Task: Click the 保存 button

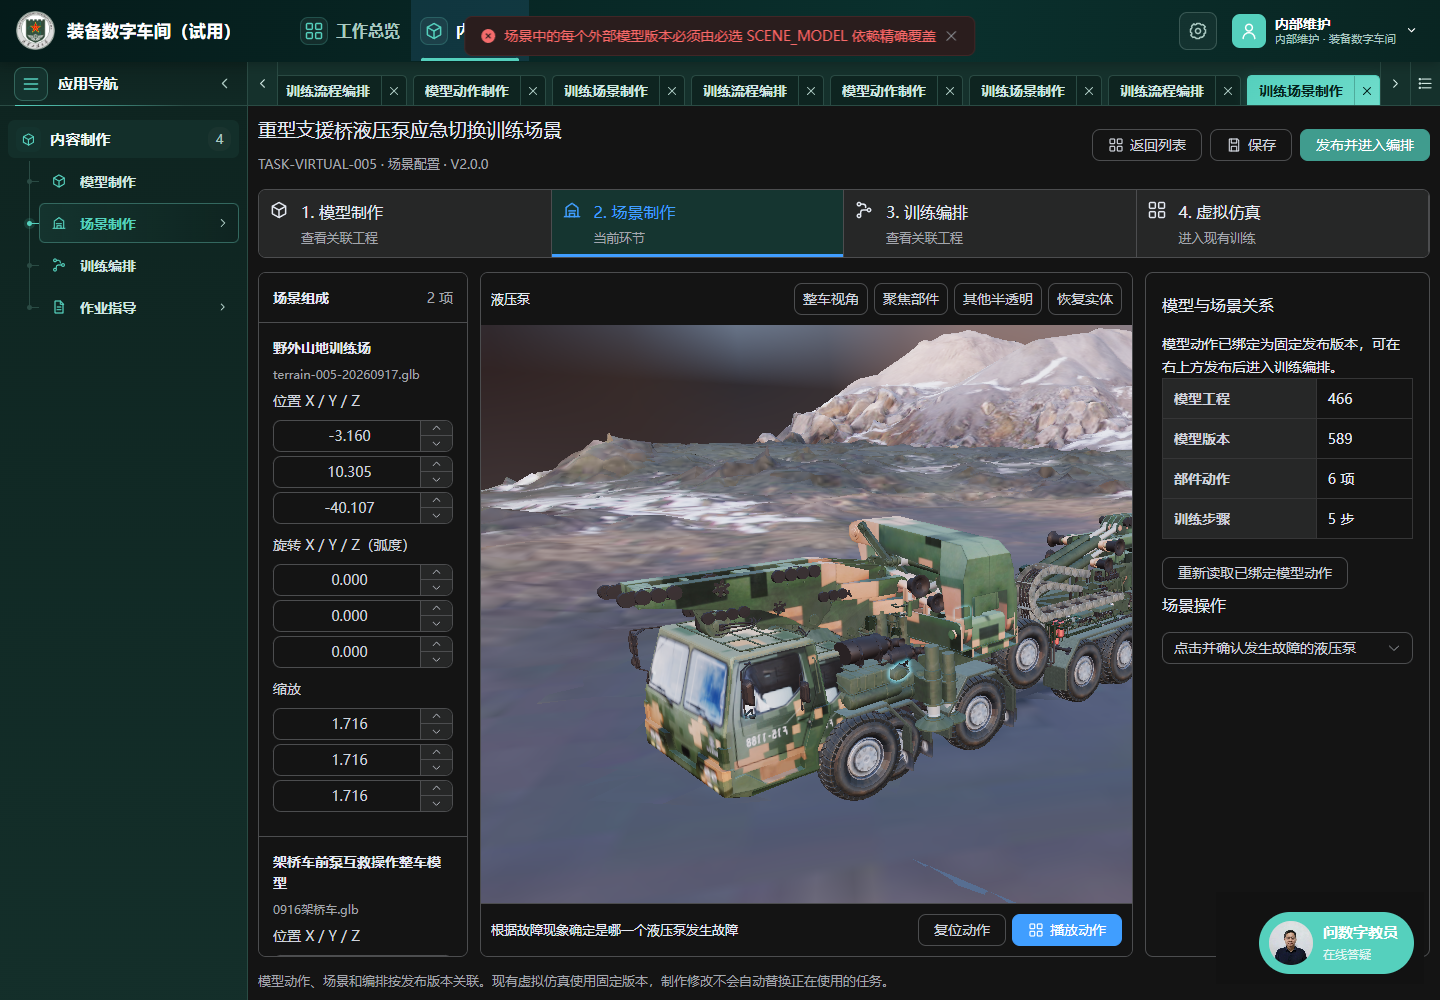Action: [x=1251, y=145]
